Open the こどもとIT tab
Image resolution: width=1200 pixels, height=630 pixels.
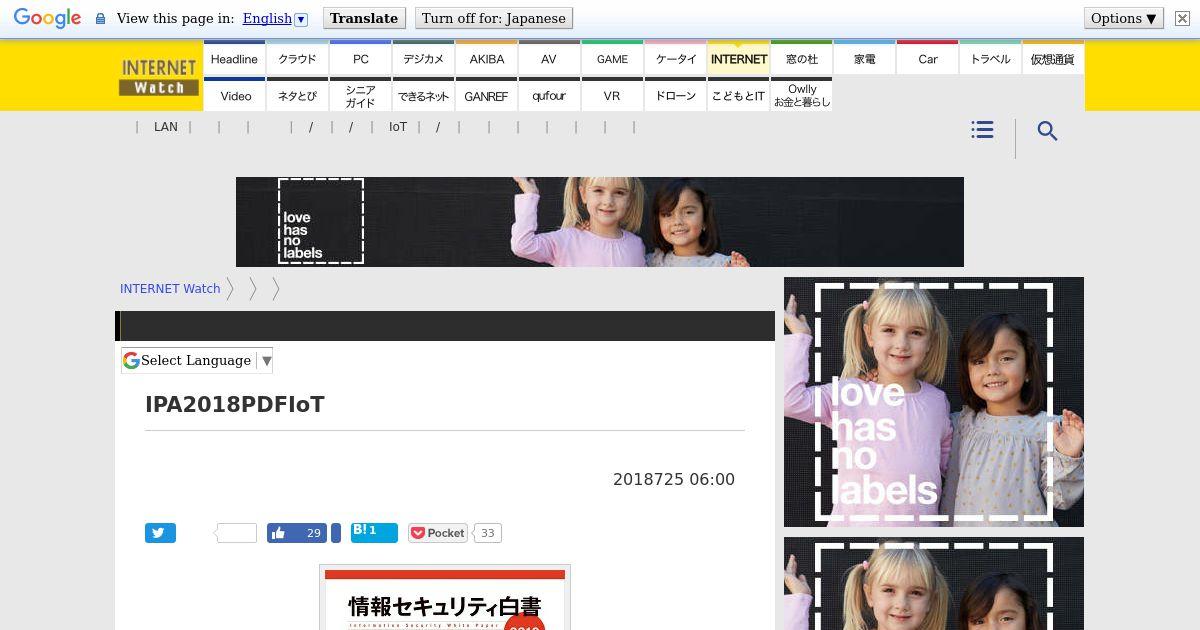click(738, 95)
